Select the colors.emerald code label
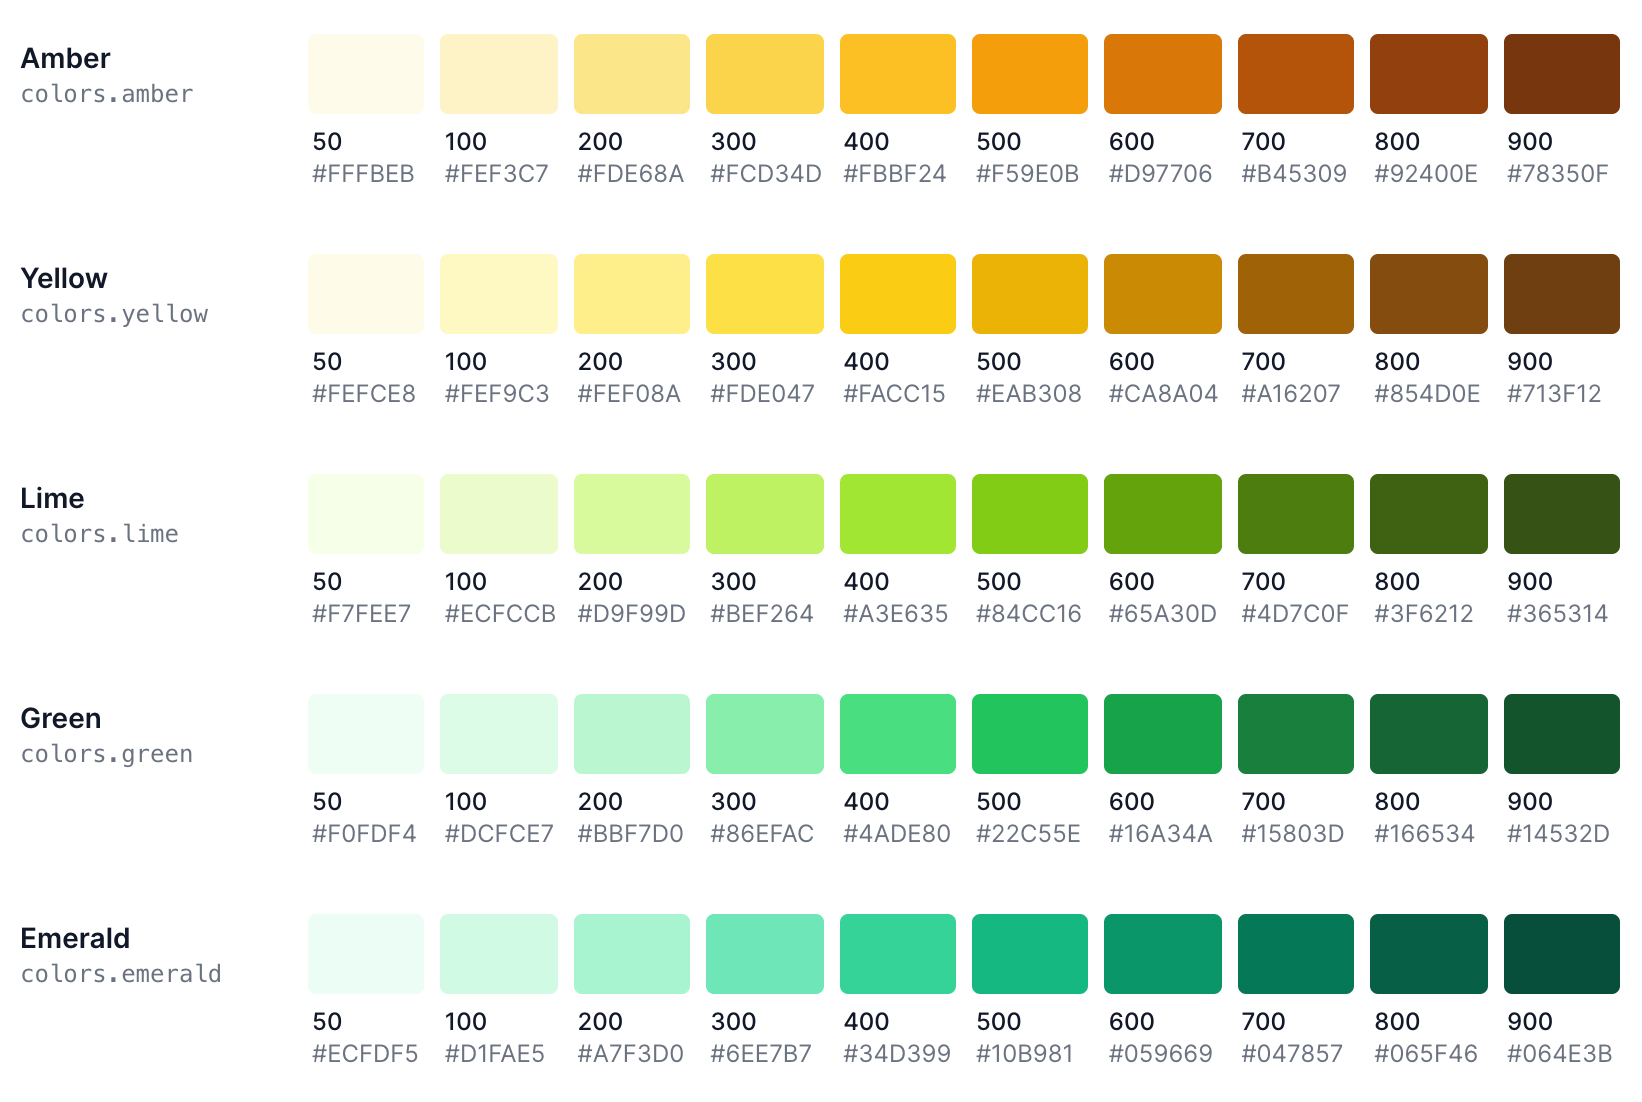 click(x=121, y=974)
